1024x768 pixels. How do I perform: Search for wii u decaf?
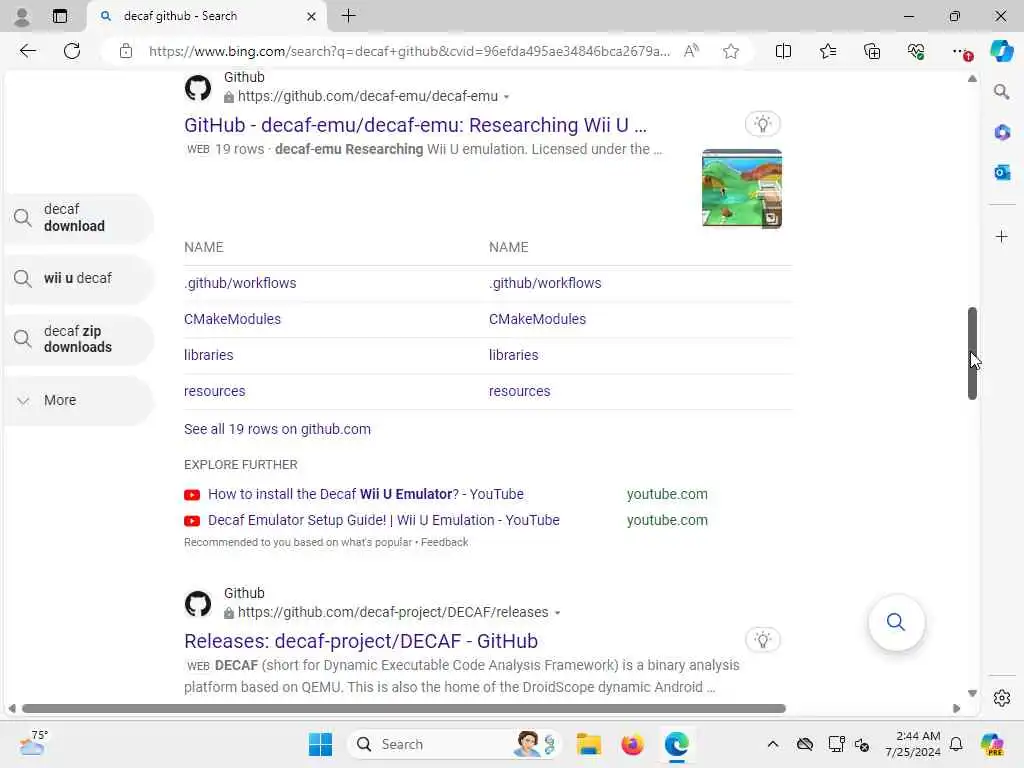[x=78, y=278]
